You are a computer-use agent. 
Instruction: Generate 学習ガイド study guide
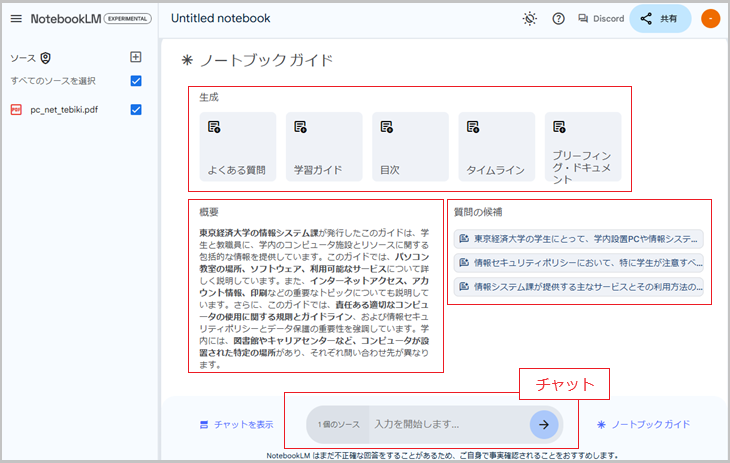[324, 147]
